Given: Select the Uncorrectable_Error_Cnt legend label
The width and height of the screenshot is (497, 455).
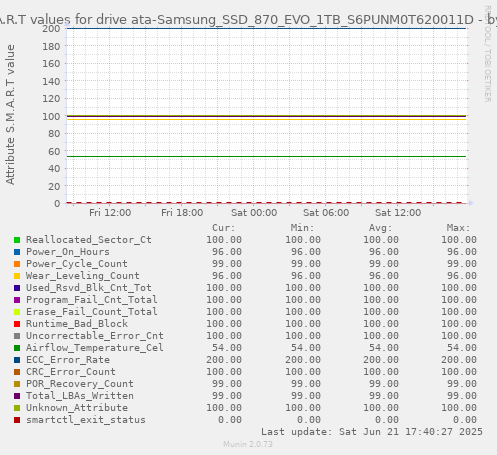Looking at the screenshot, I should click(95, 336).
